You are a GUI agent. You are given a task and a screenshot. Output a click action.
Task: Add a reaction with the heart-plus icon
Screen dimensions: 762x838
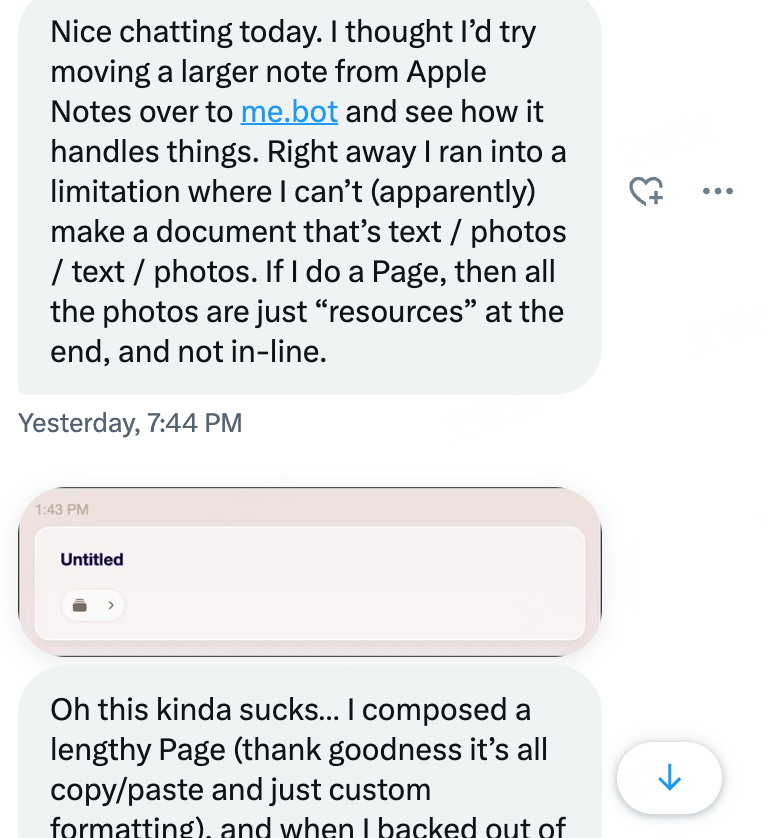pos(646,191)
